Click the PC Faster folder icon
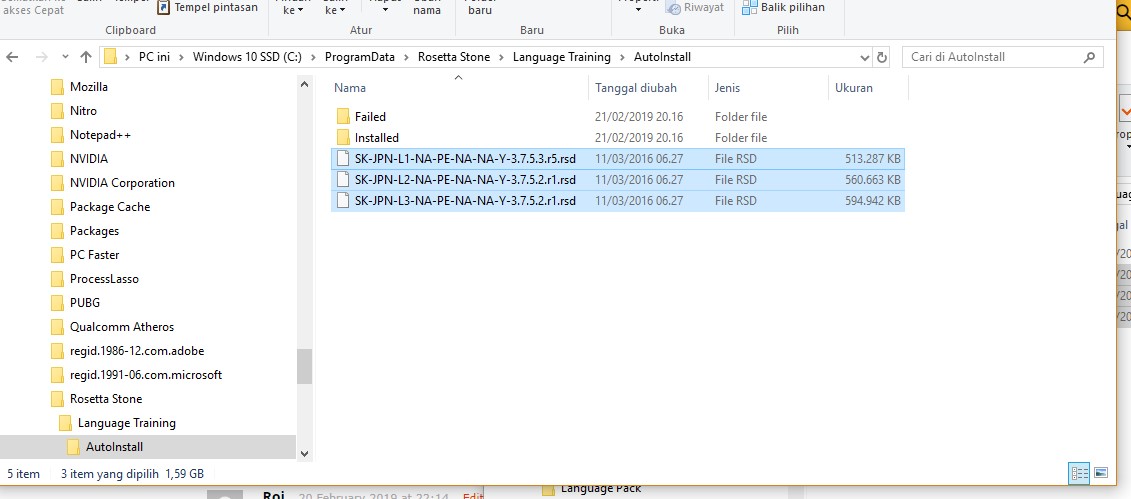Viewport: 1131px width, 499px height. coord(58,255)
